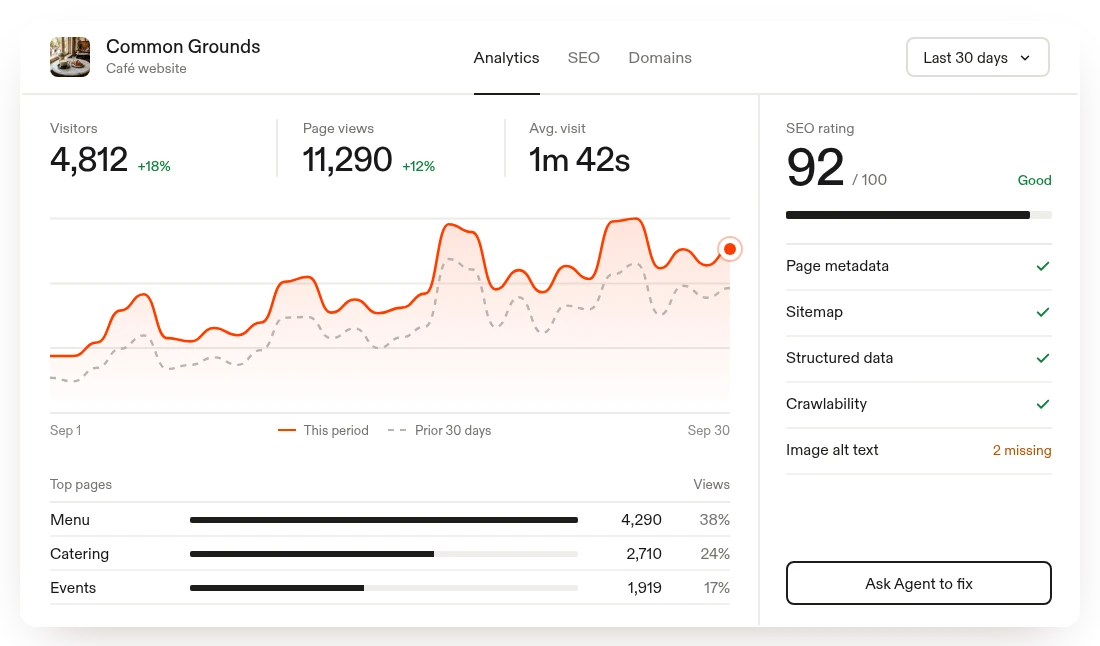
Task: Select the Menu row label
Action: (x=70, y=520)
